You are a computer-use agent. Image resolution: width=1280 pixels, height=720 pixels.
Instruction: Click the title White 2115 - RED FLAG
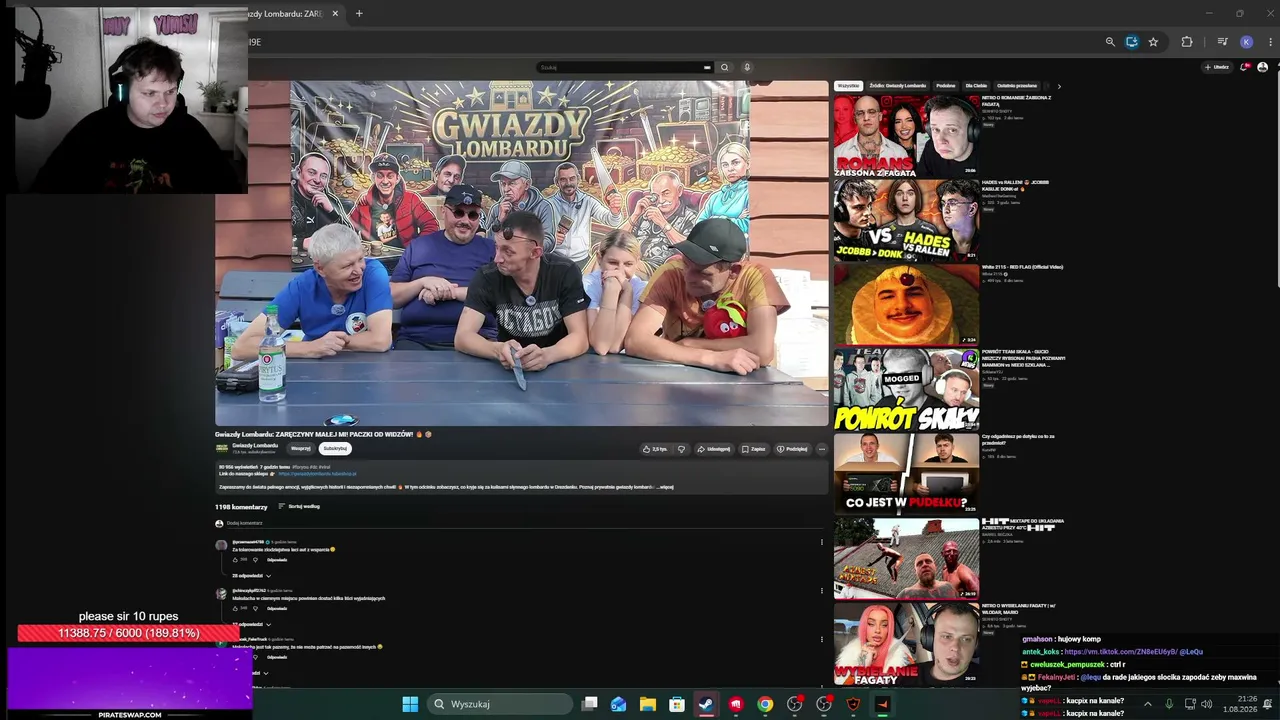(1022, 267)
